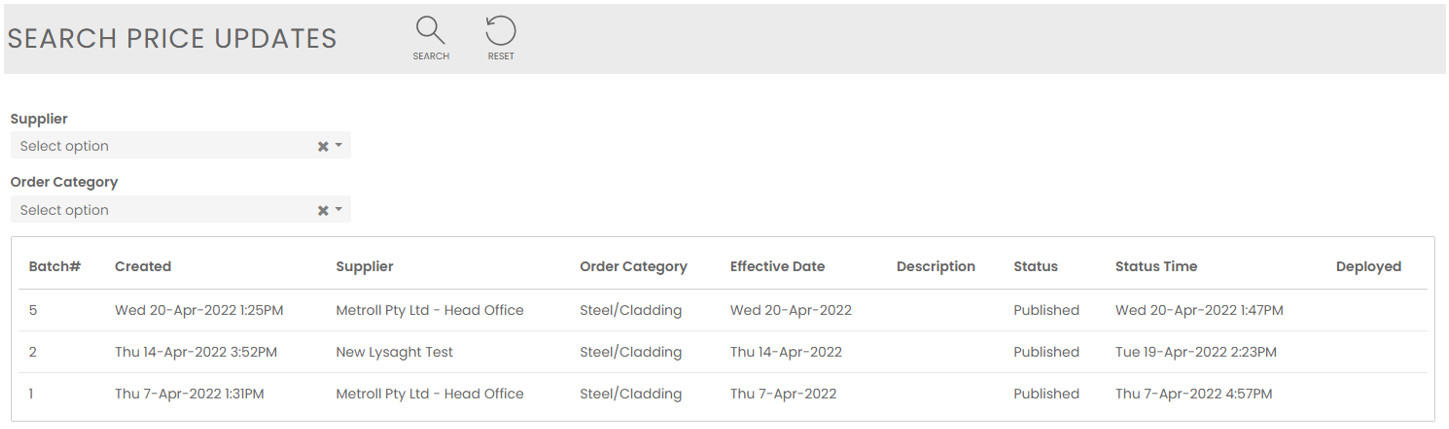Sort by the Created column header
This screenshot has height=429, width=1449.
tap(143, 267)
